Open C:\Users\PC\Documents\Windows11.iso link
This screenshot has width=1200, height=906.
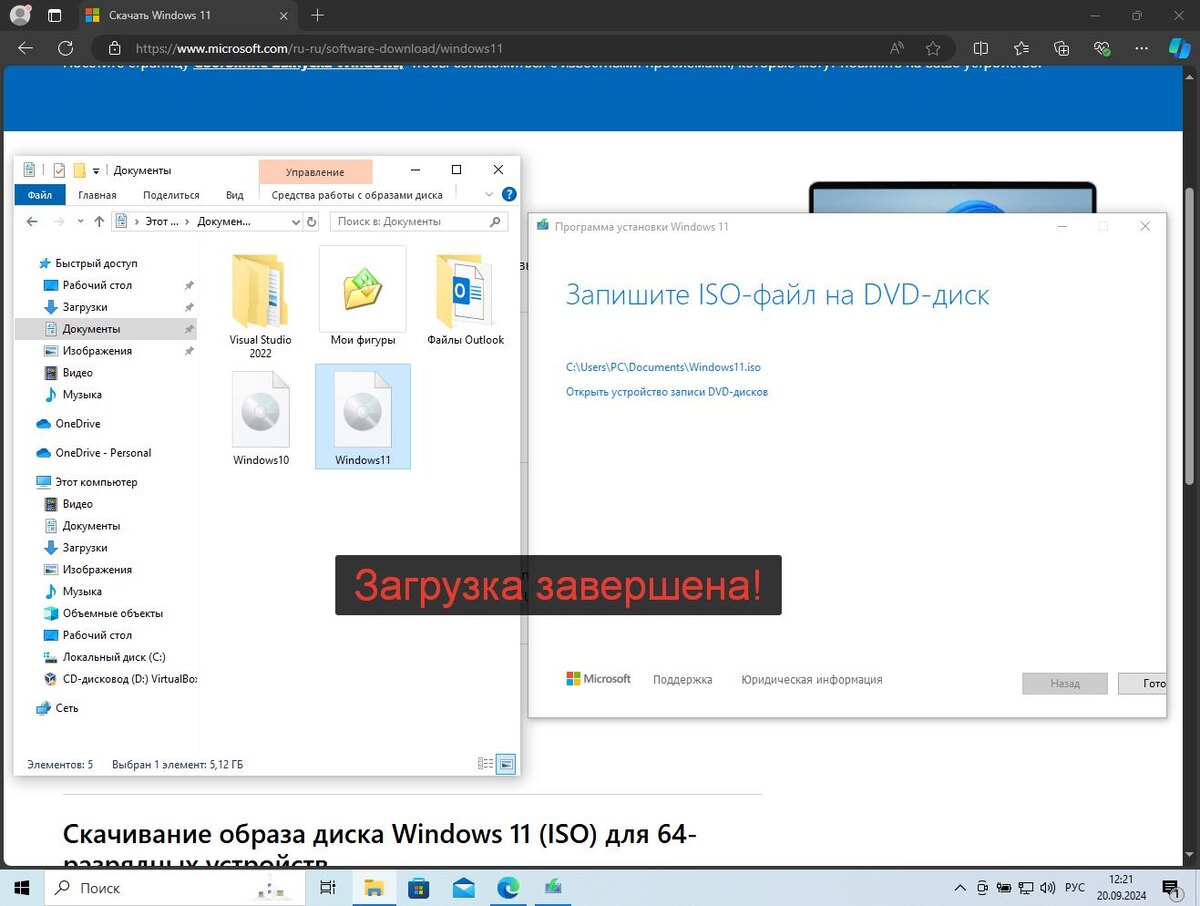pyautogui.click(x=663, y=367)
